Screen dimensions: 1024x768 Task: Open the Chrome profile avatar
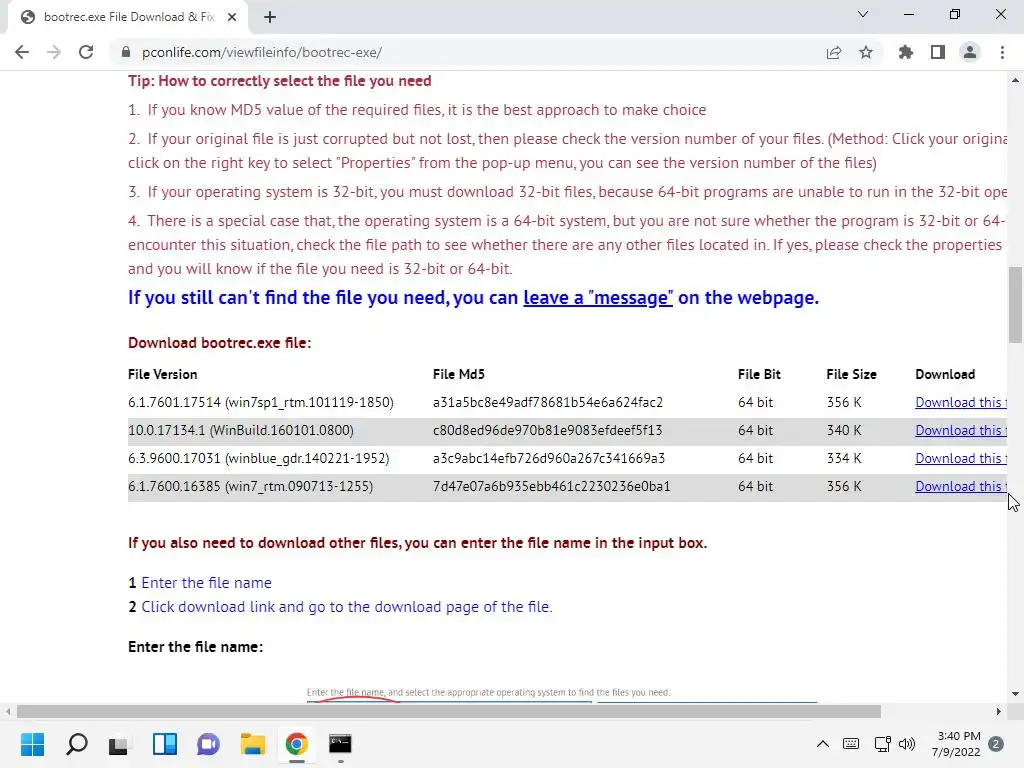970,52
